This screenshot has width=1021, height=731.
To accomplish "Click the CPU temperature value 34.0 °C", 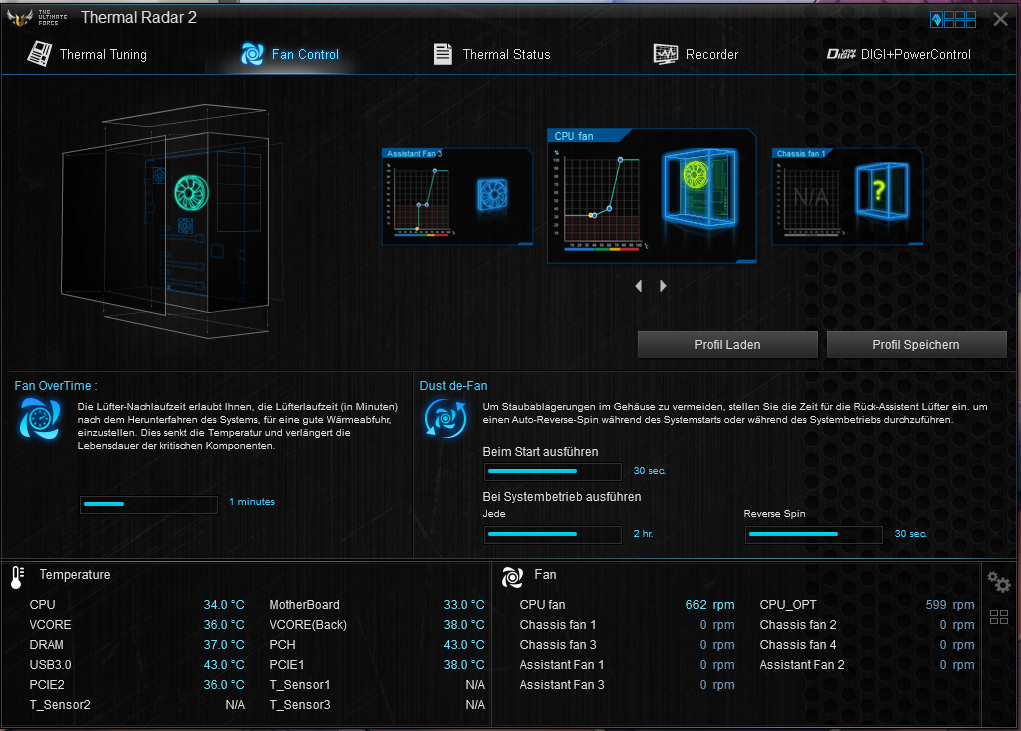I will click(x=224, y=605).
